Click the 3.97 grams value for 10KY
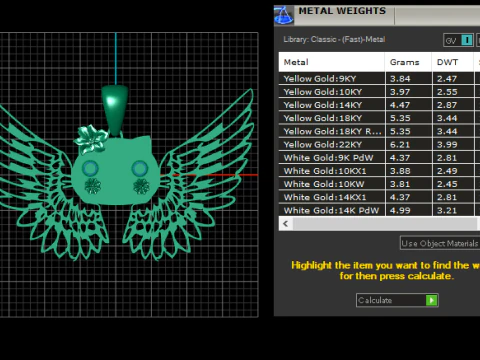The width and height of the screenshot is (480, 360). pos(400,92)
